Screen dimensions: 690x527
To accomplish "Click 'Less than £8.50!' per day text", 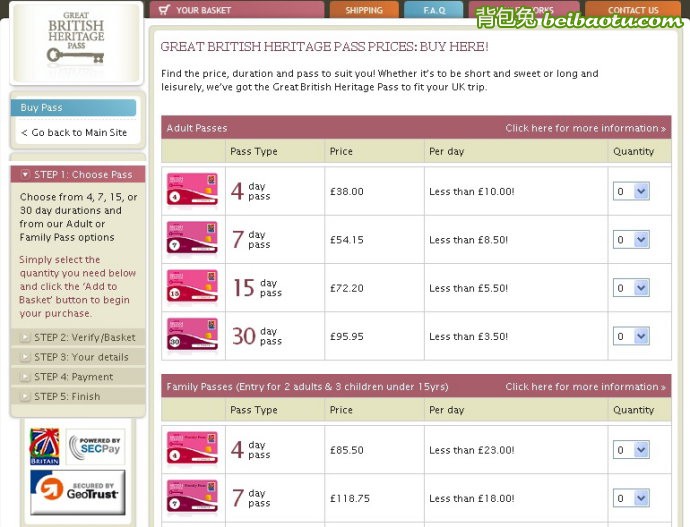I will (x=469, y=240).
